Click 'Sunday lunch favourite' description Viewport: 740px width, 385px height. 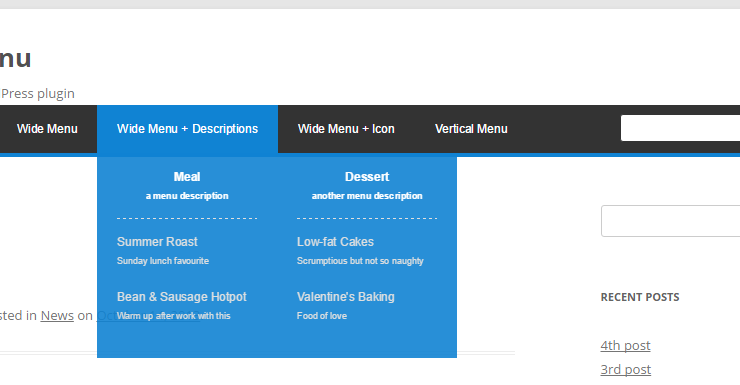pos(163,261)
